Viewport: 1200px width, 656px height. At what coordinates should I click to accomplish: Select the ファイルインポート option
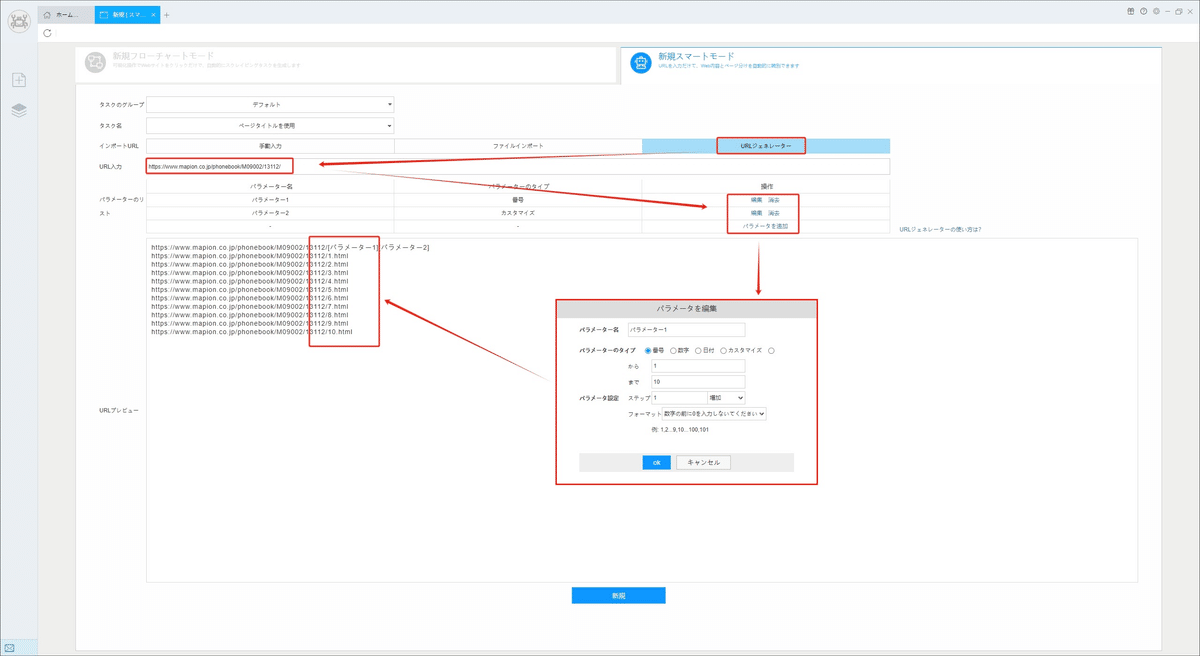click(518, 146)
